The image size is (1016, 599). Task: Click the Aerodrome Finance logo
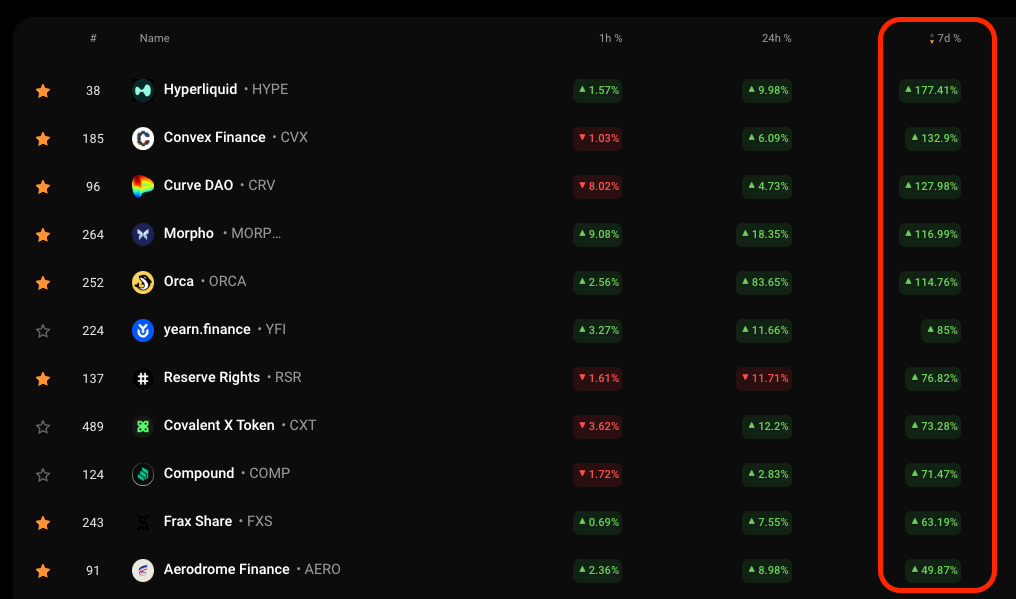click(x=143, y=570)
